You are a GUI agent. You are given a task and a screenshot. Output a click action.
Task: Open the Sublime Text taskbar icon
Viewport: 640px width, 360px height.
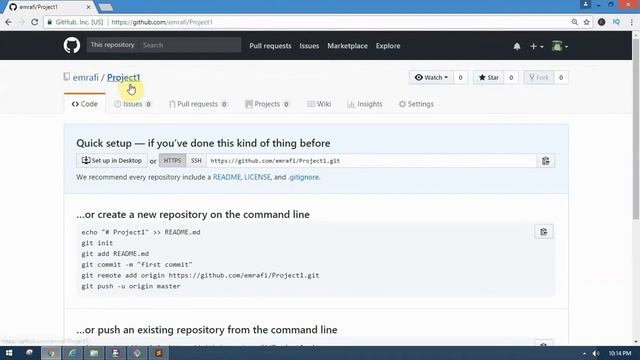point(158,353)
